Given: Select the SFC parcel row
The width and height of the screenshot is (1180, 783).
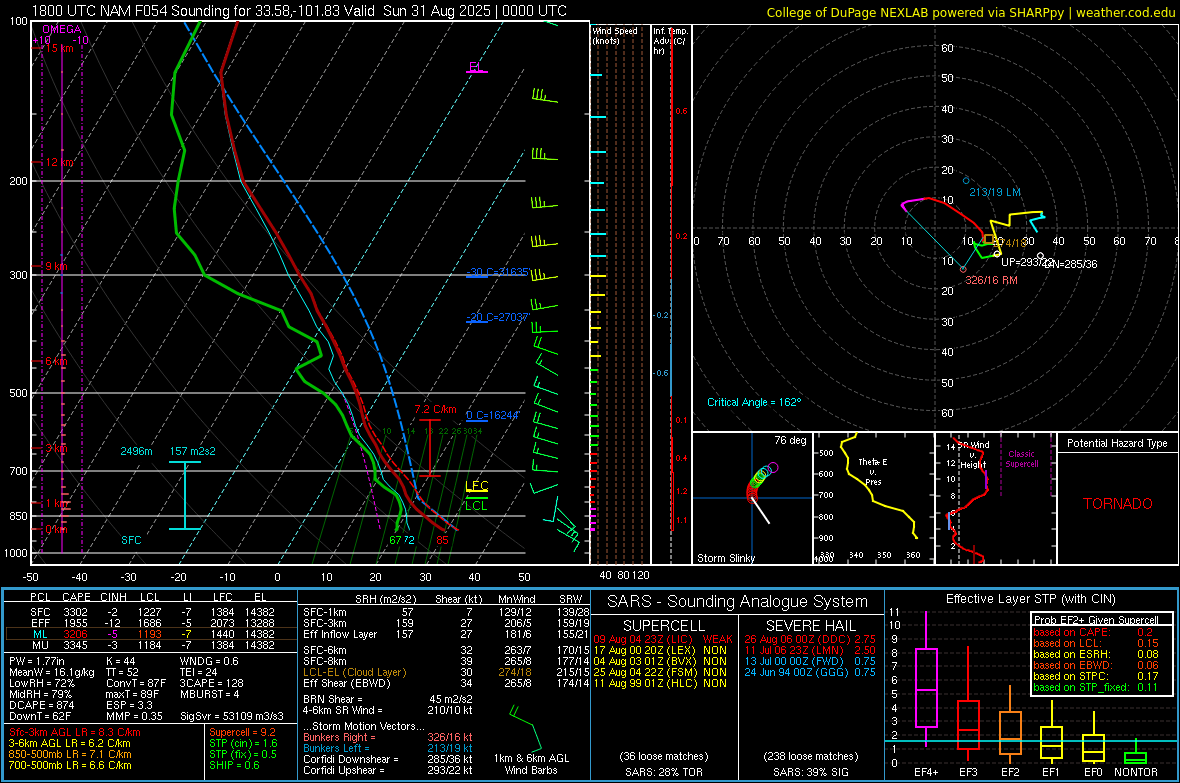Looking at the screenshot, I should click(x=151, y=612).
